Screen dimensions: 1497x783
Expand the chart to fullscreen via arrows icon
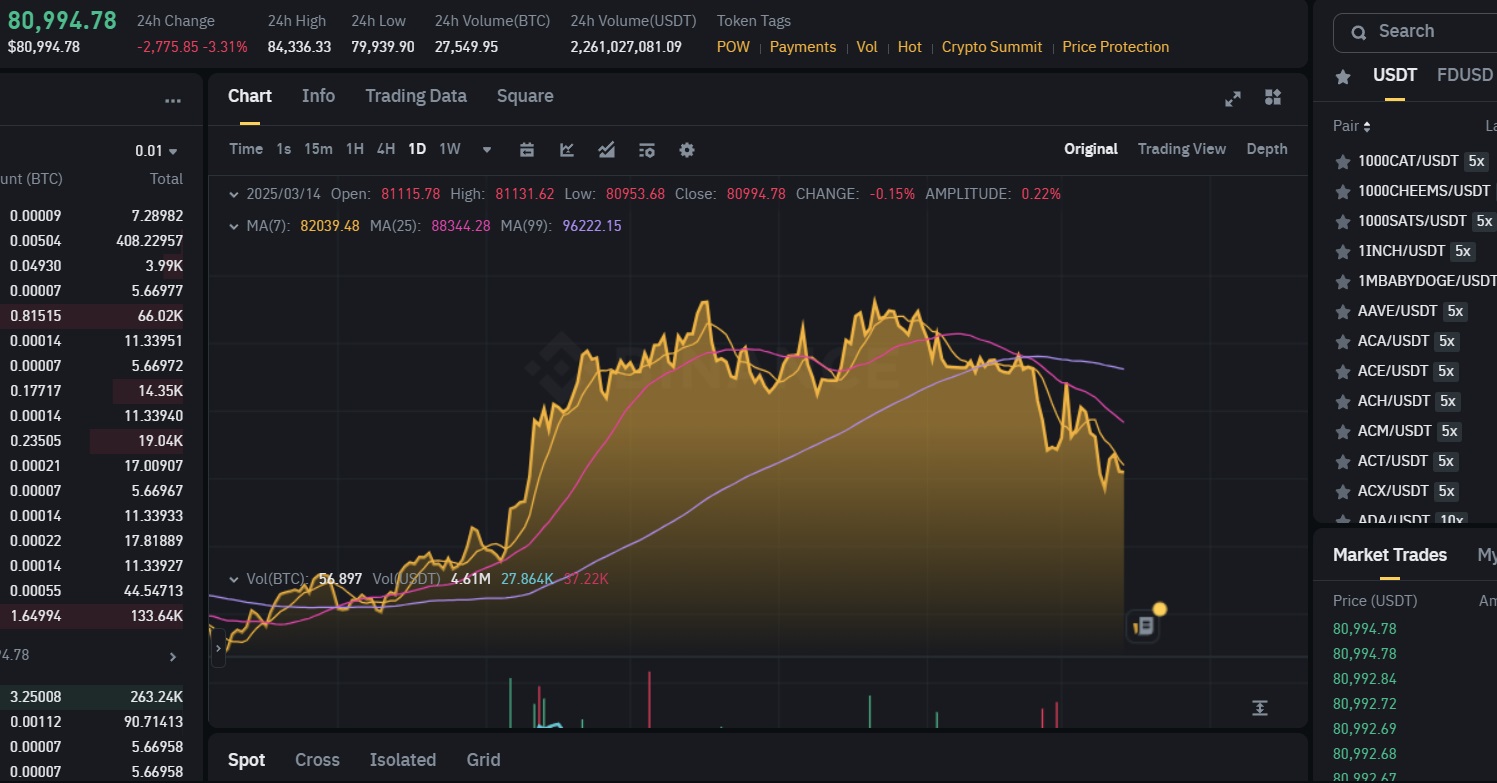[x=1232, y=98]
